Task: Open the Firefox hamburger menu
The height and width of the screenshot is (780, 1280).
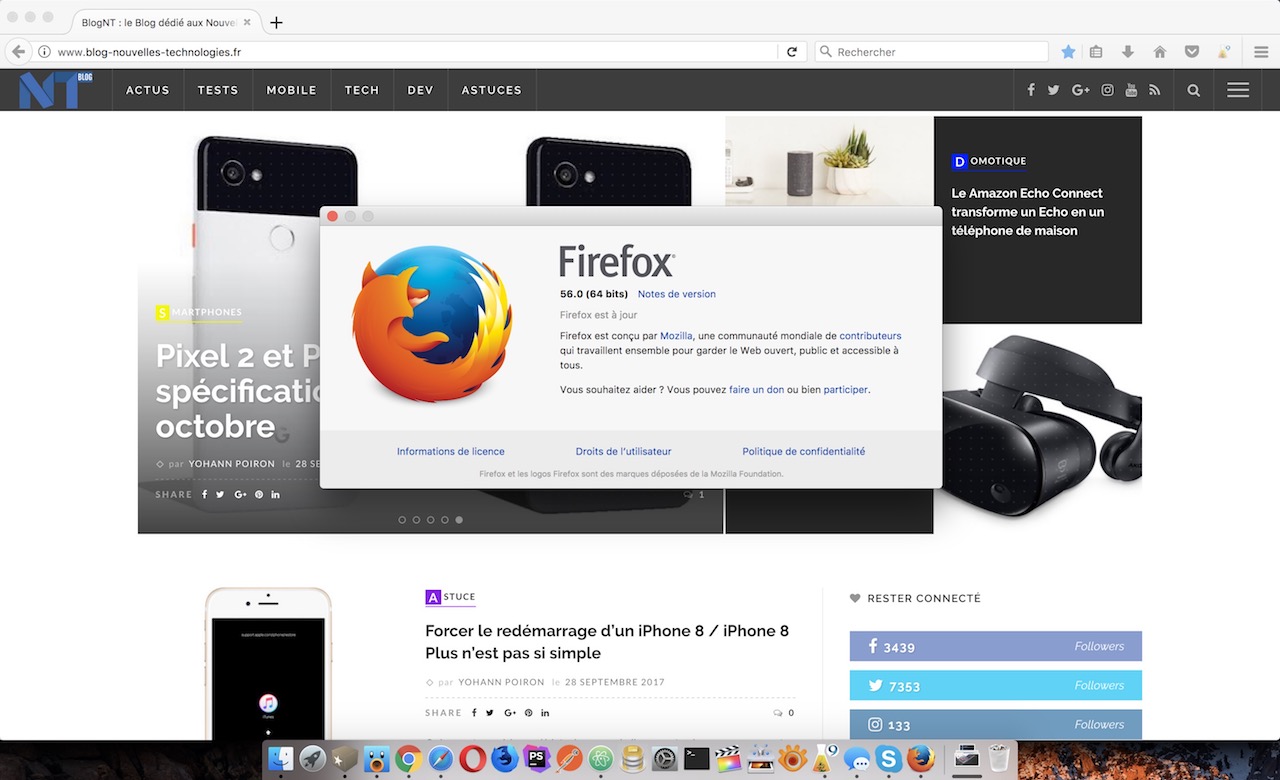Action: click(x=1261, y=52)
